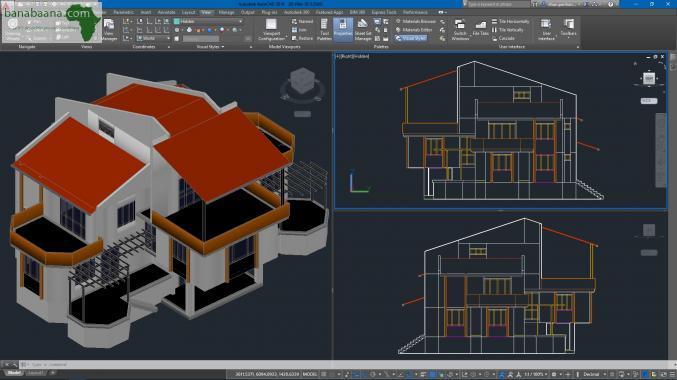The width and height of the screenshot is (677, 380).
Task: Open the User Interface dropdown button
Action: 546,30
